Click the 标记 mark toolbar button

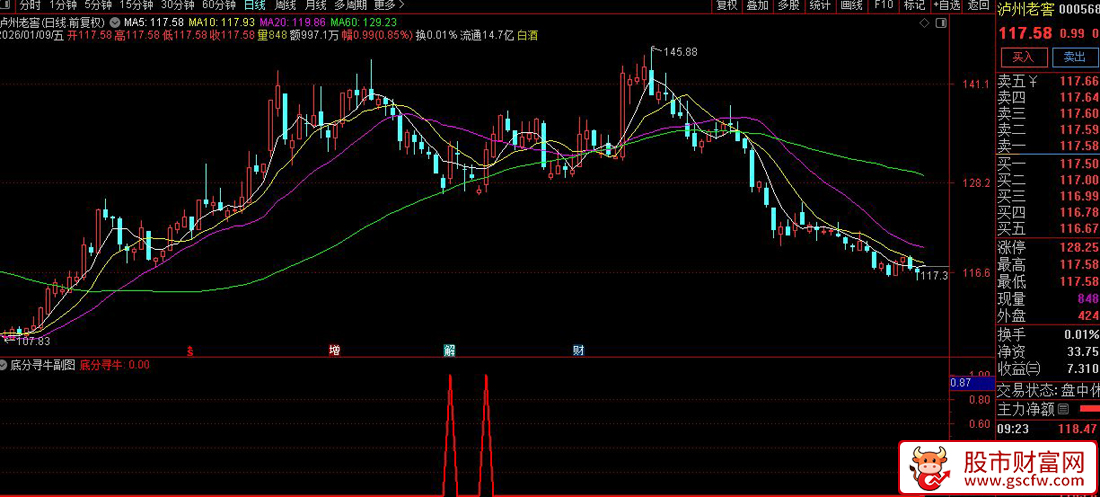pos(914,5)
